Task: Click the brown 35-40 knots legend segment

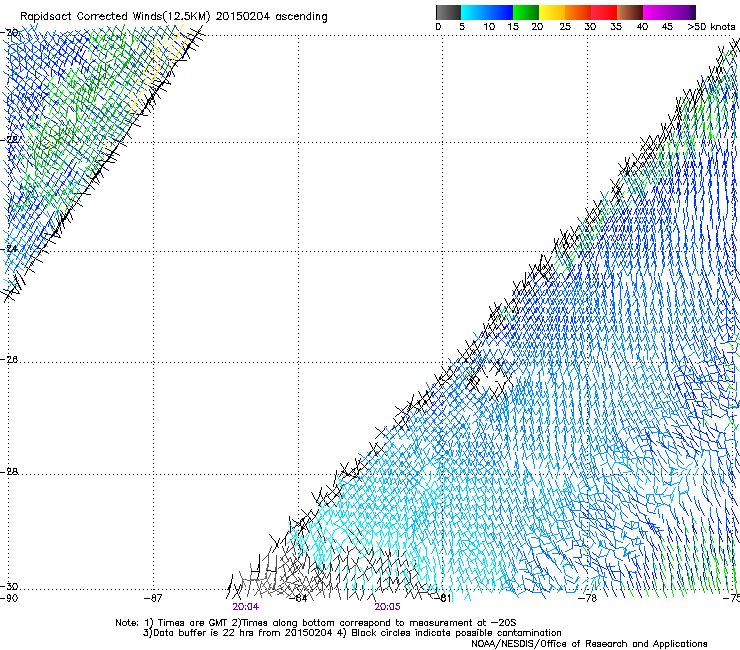Action: [630, 12]
